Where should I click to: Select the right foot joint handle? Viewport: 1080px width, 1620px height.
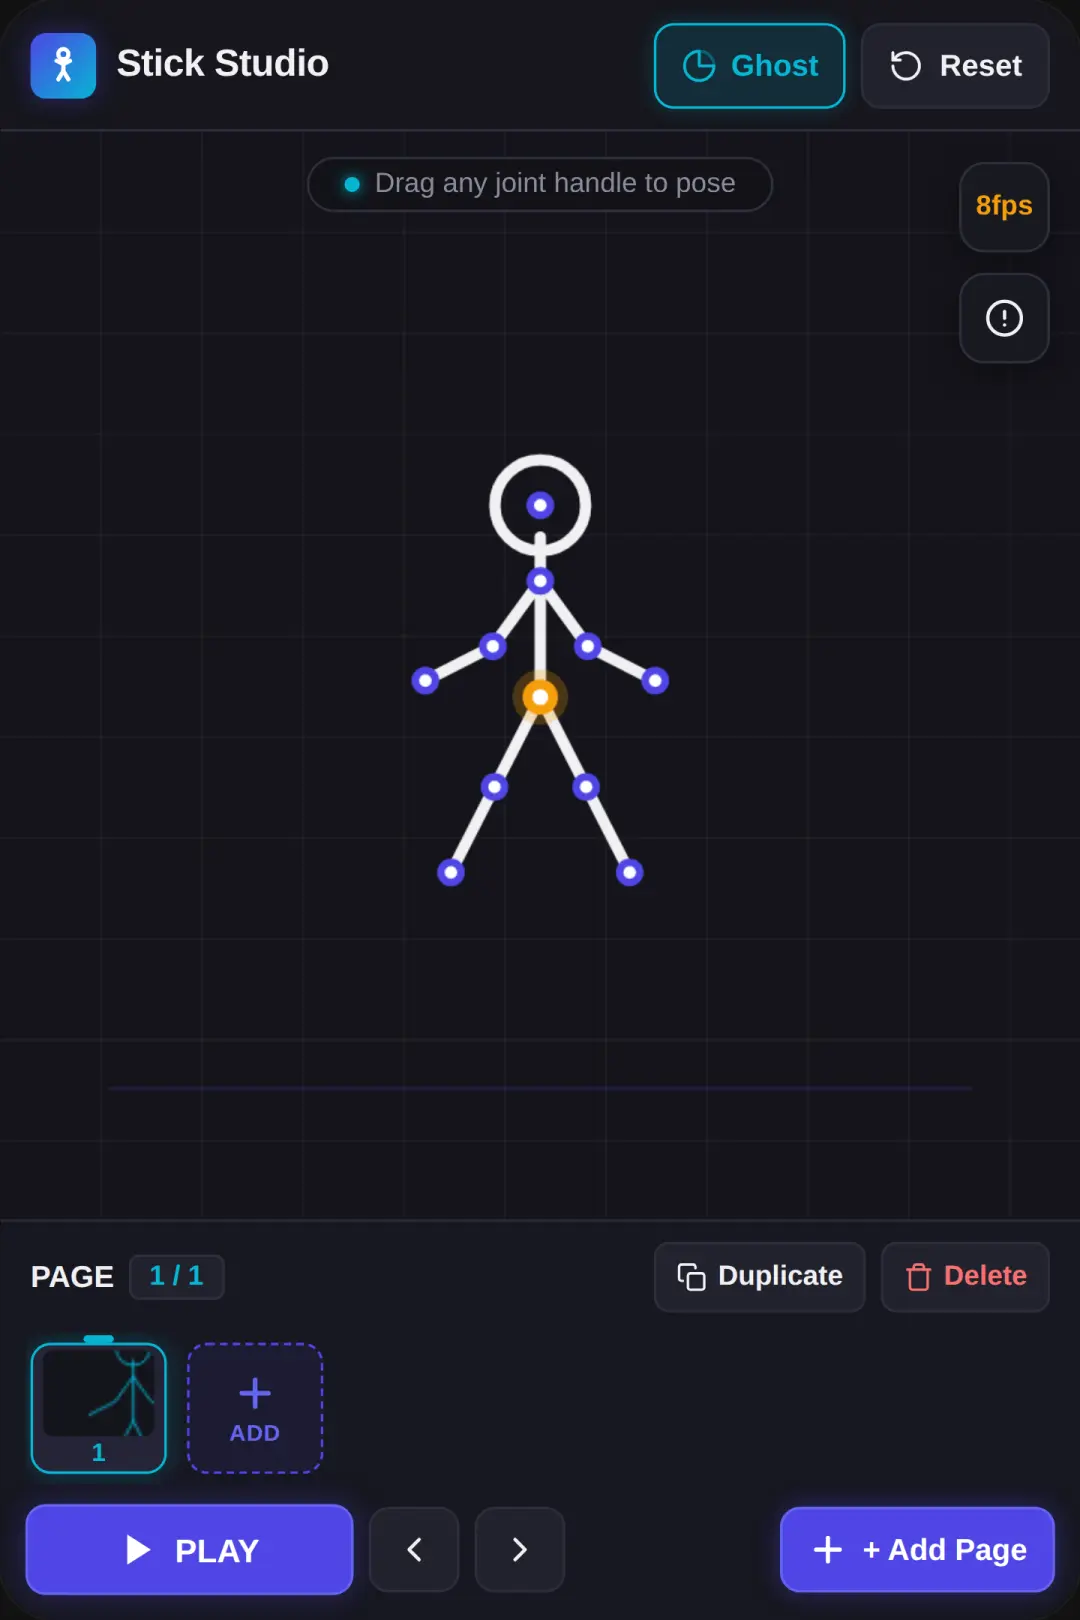pyautogui.click(x=629, y=873)
